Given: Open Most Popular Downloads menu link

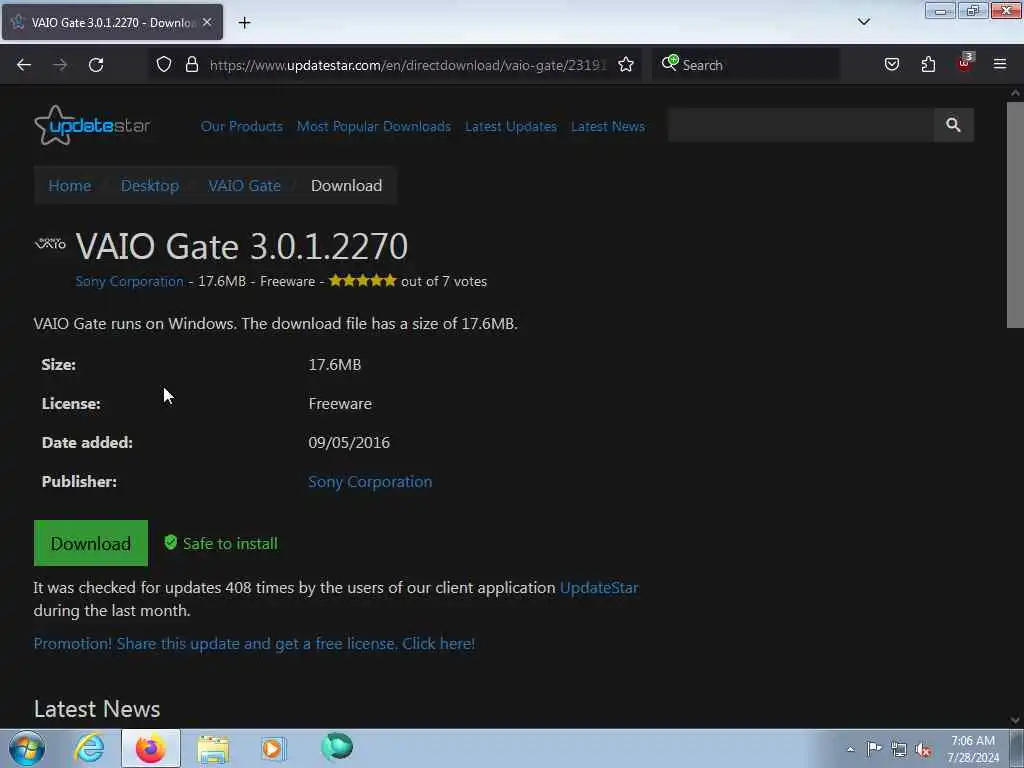Looking at the screenshot, I should click(374, 127).
